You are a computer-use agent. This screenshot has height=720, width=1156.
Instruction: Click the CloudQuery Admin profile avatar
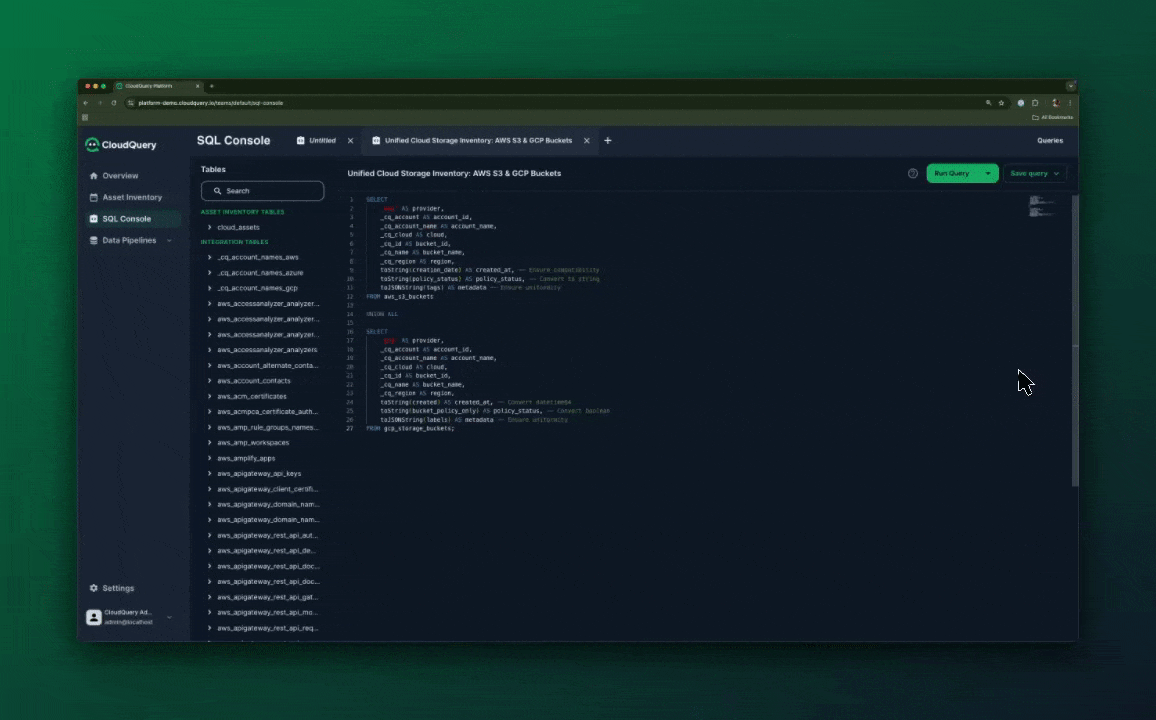pos(93,616)
